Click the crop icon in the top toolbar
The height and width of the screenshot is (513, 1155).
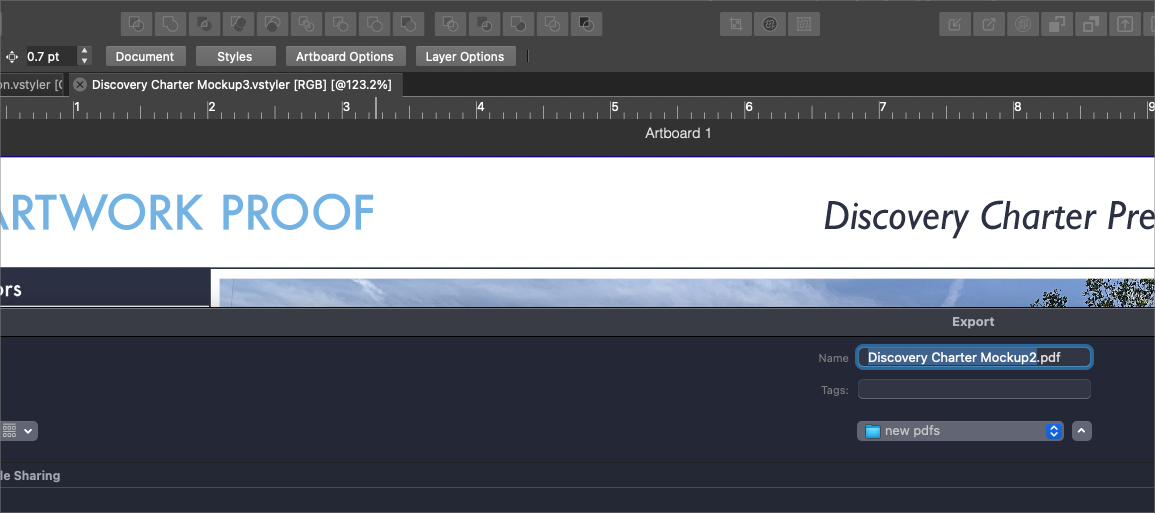(x=736, y=24)
